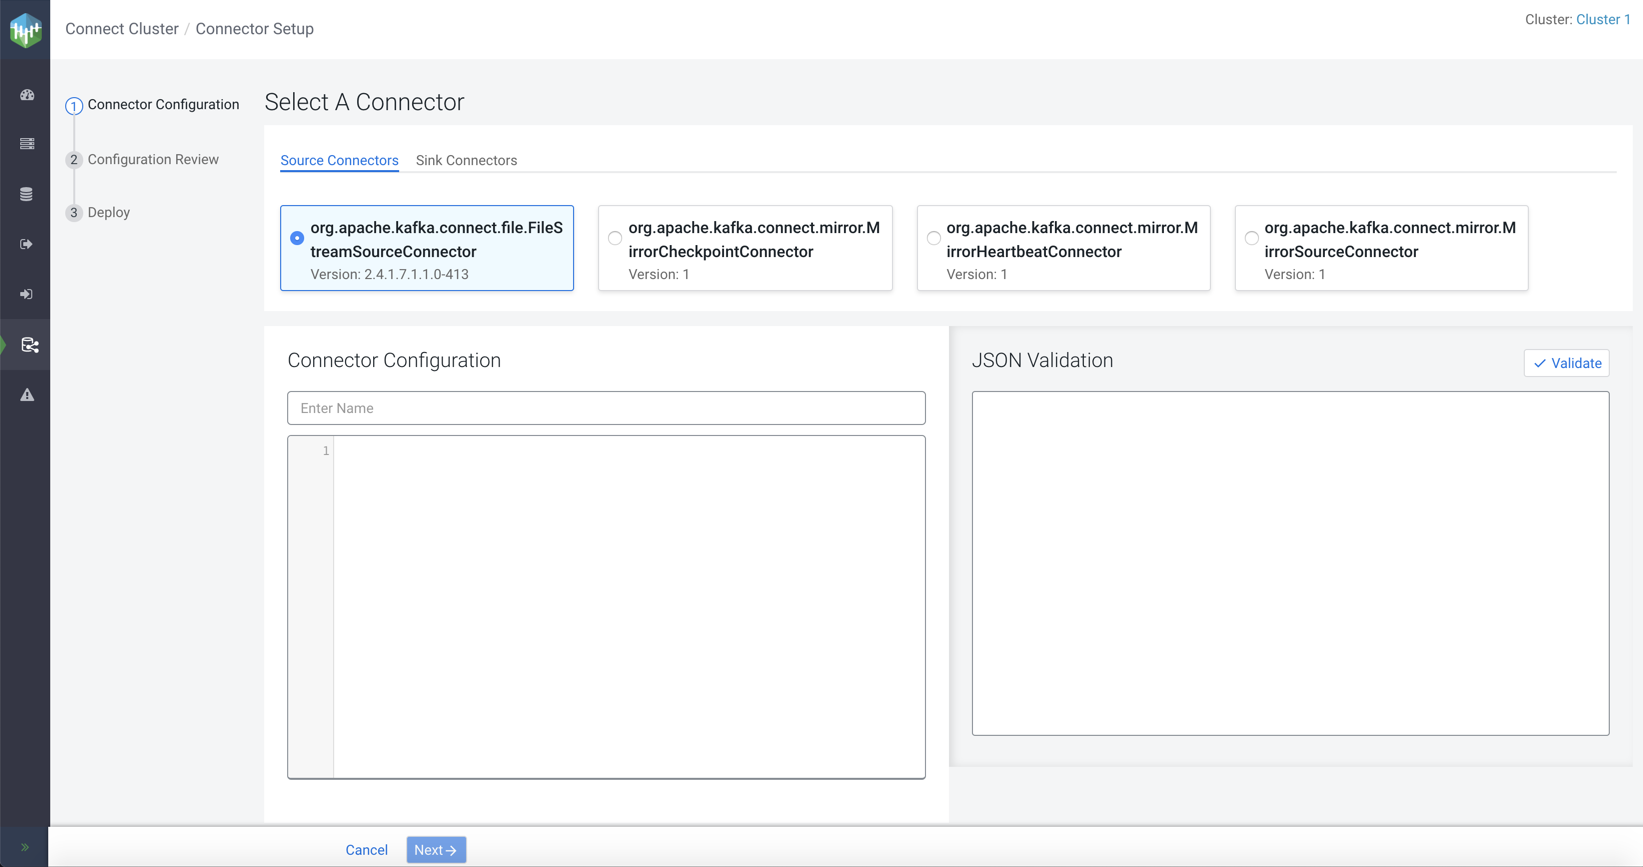Click the Next button

pyautogui.click(x=436, y=850)
